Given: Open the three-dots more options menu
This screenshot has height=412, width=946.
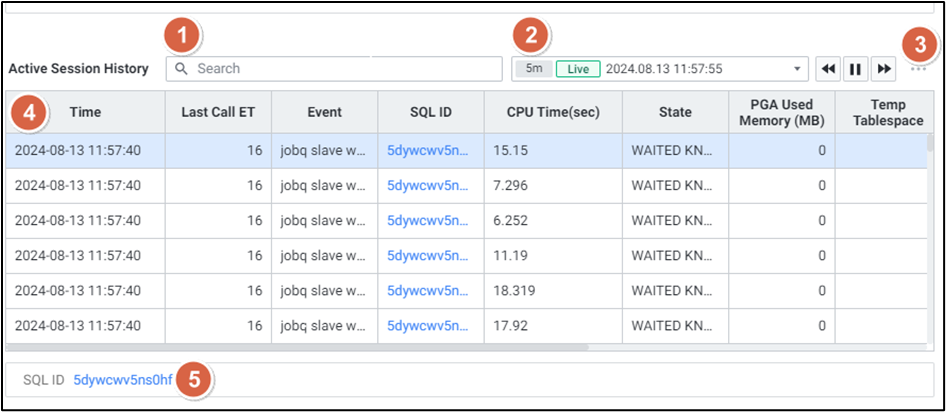Looking at the screenshot, I should tap(918, 69).
